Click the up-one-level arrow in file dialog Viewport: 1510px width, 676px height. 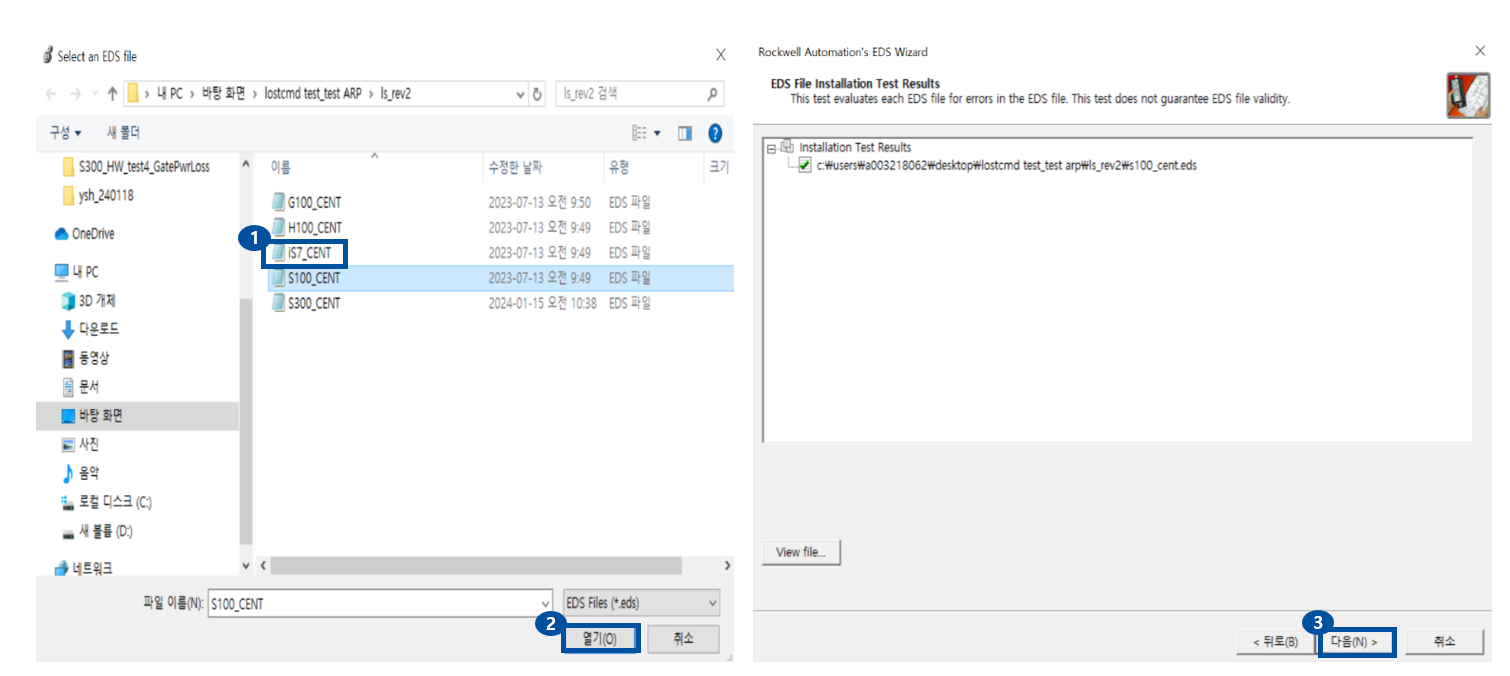point(112,94)
